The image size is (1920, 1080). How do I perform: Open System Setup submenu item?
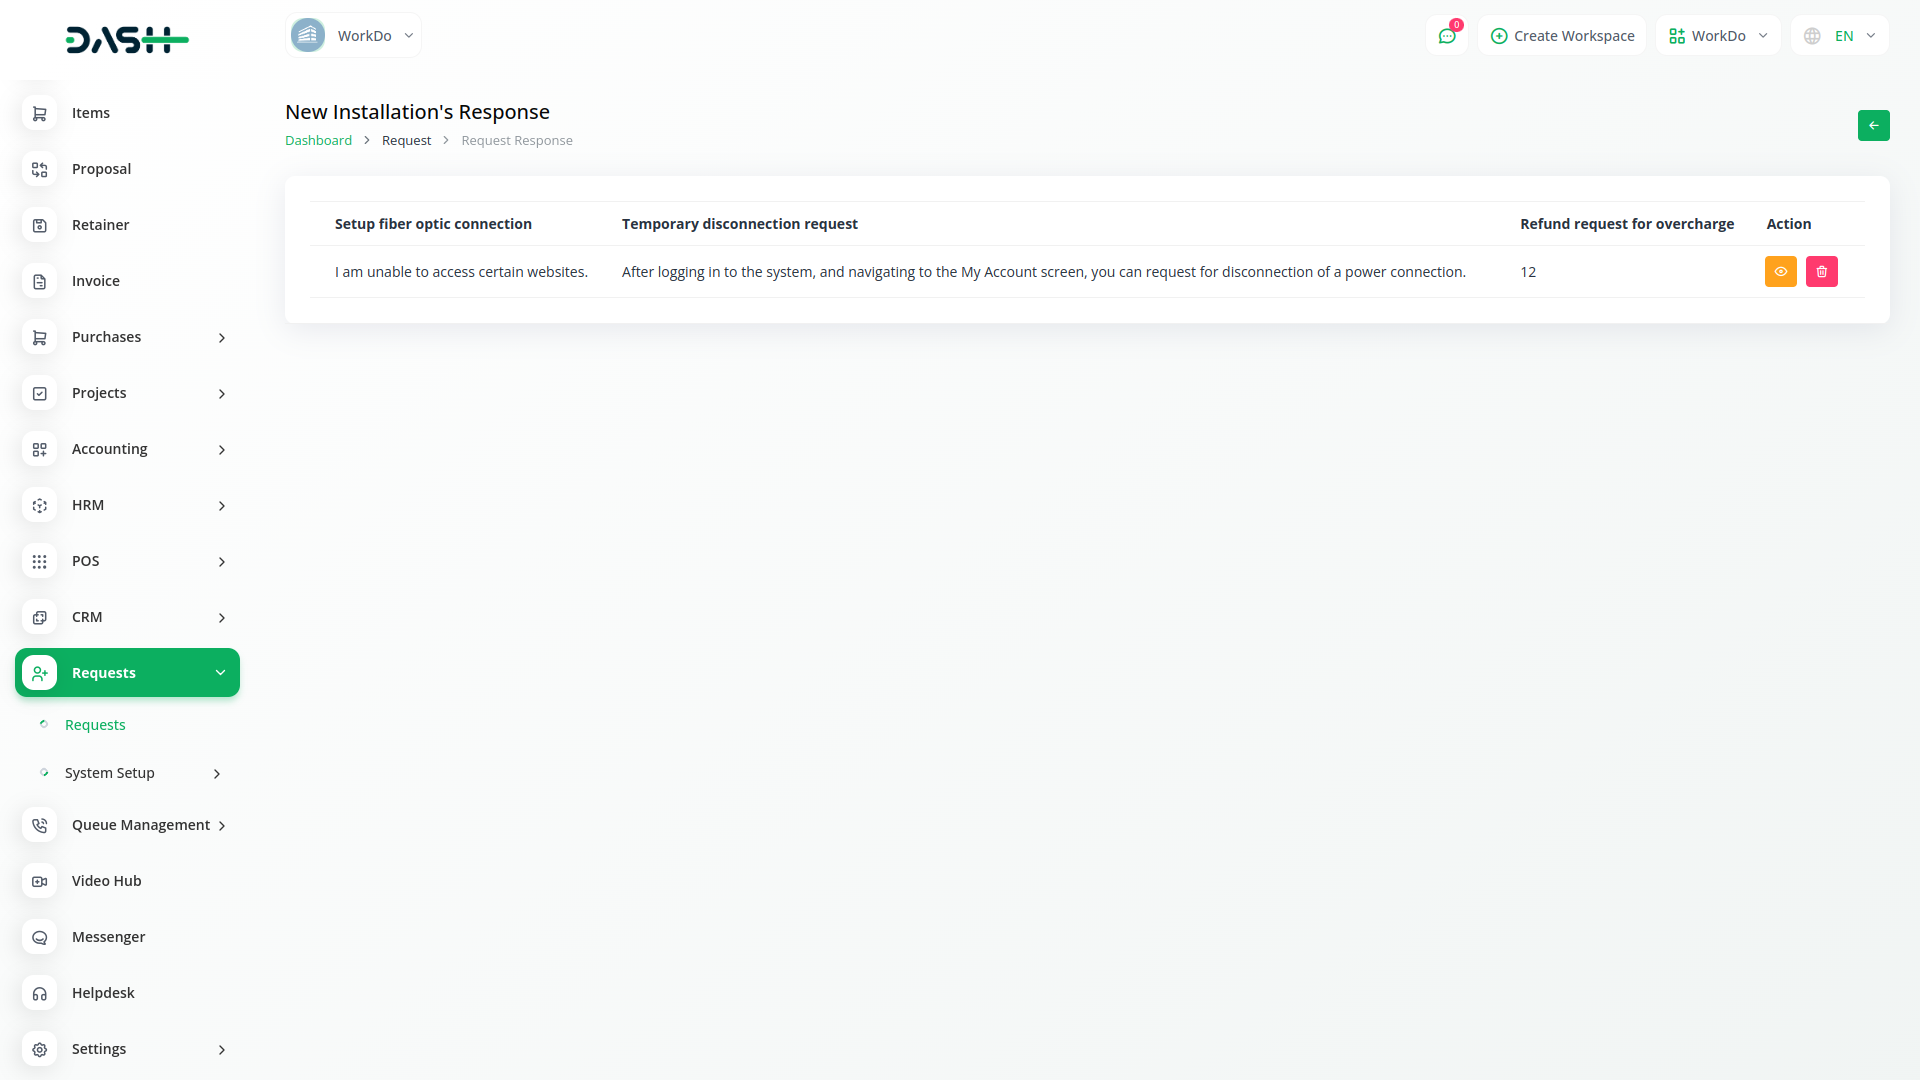click(110, 773)
